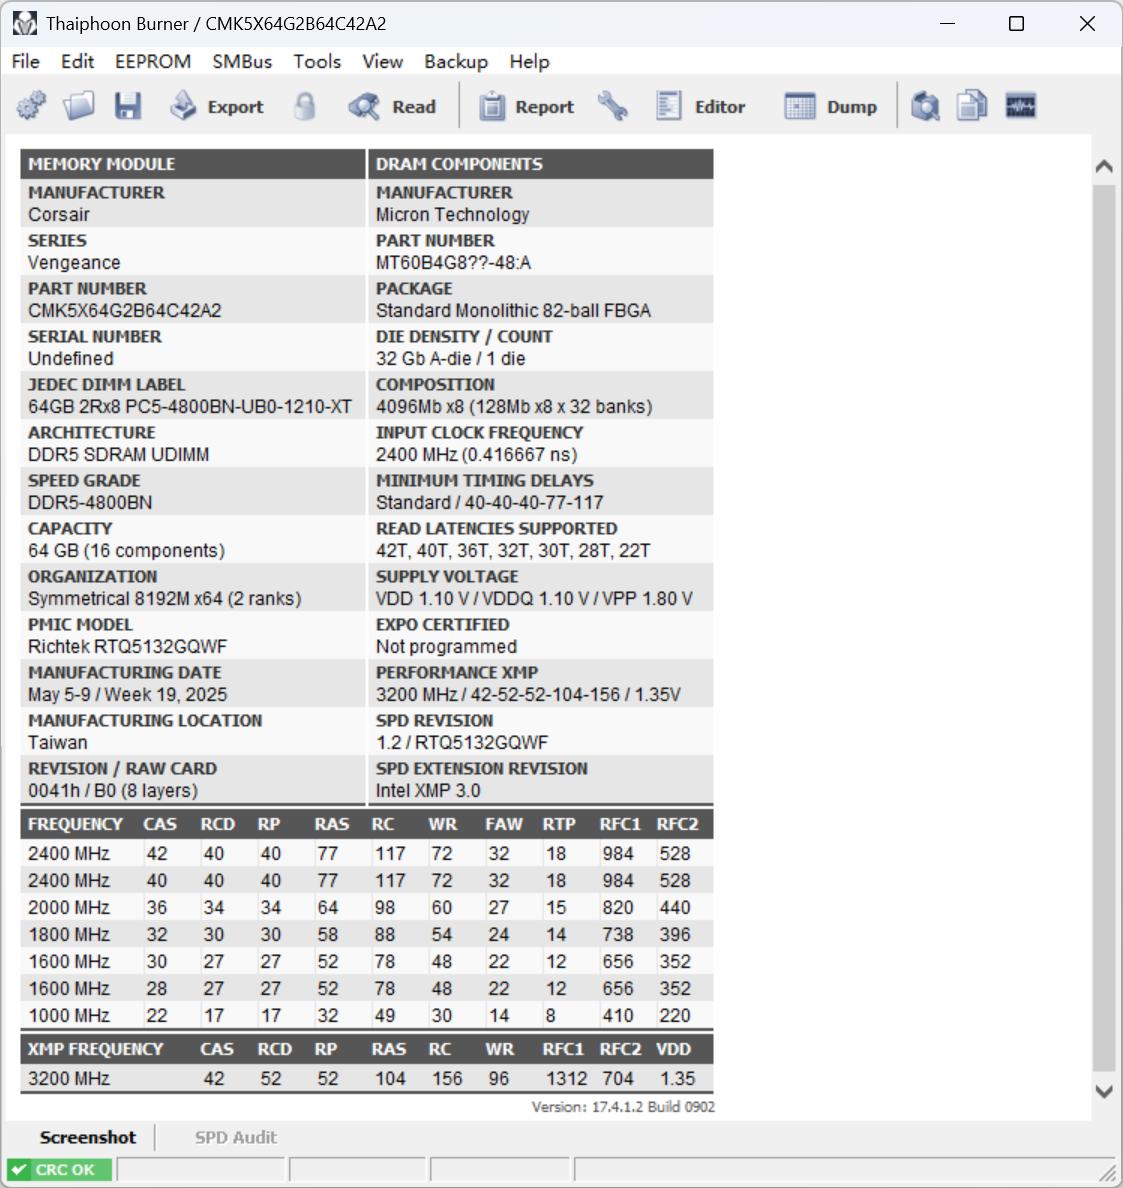Viewport: 1123px width, 1188px height.
Task: Open the SMBus menu
Action: 242,61
